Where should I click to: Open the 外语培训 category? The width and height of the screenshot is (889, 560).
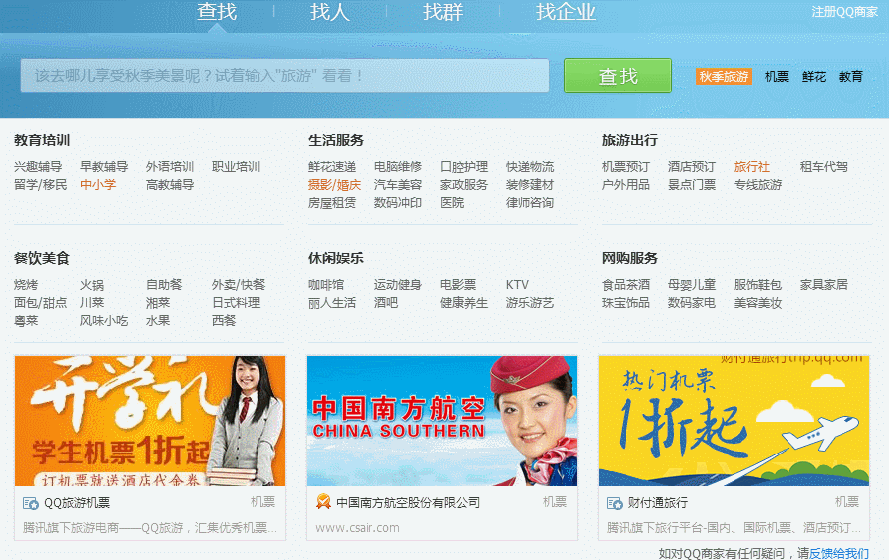[170, 167]
